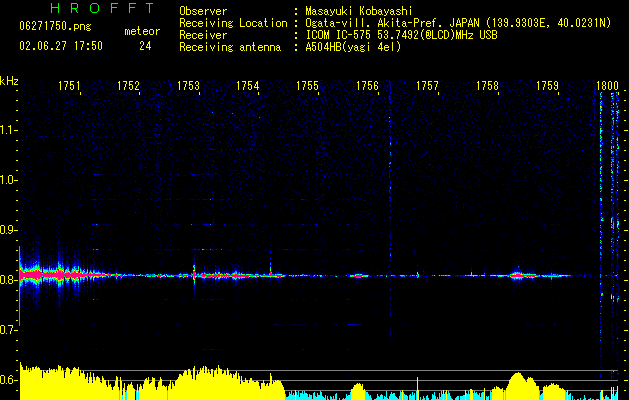629x400 pixels.
Task: Click the 1756 time marker
Action: [367, 85]
